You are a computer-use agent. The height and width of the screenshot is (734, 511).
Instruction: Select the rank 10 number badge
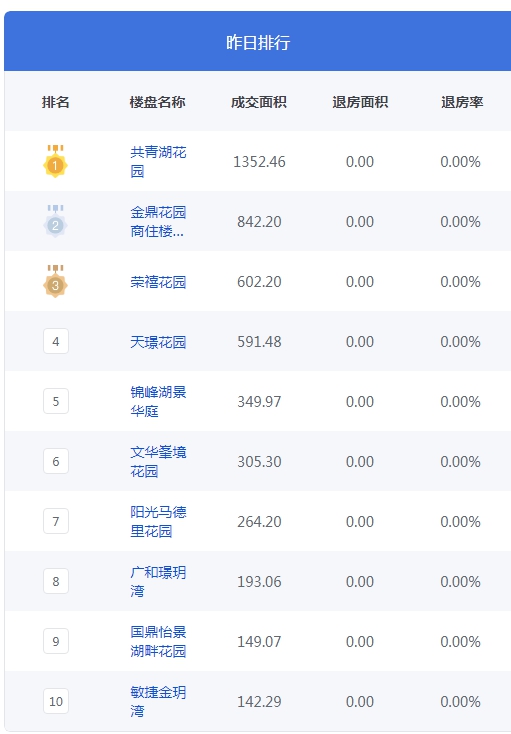56,701
